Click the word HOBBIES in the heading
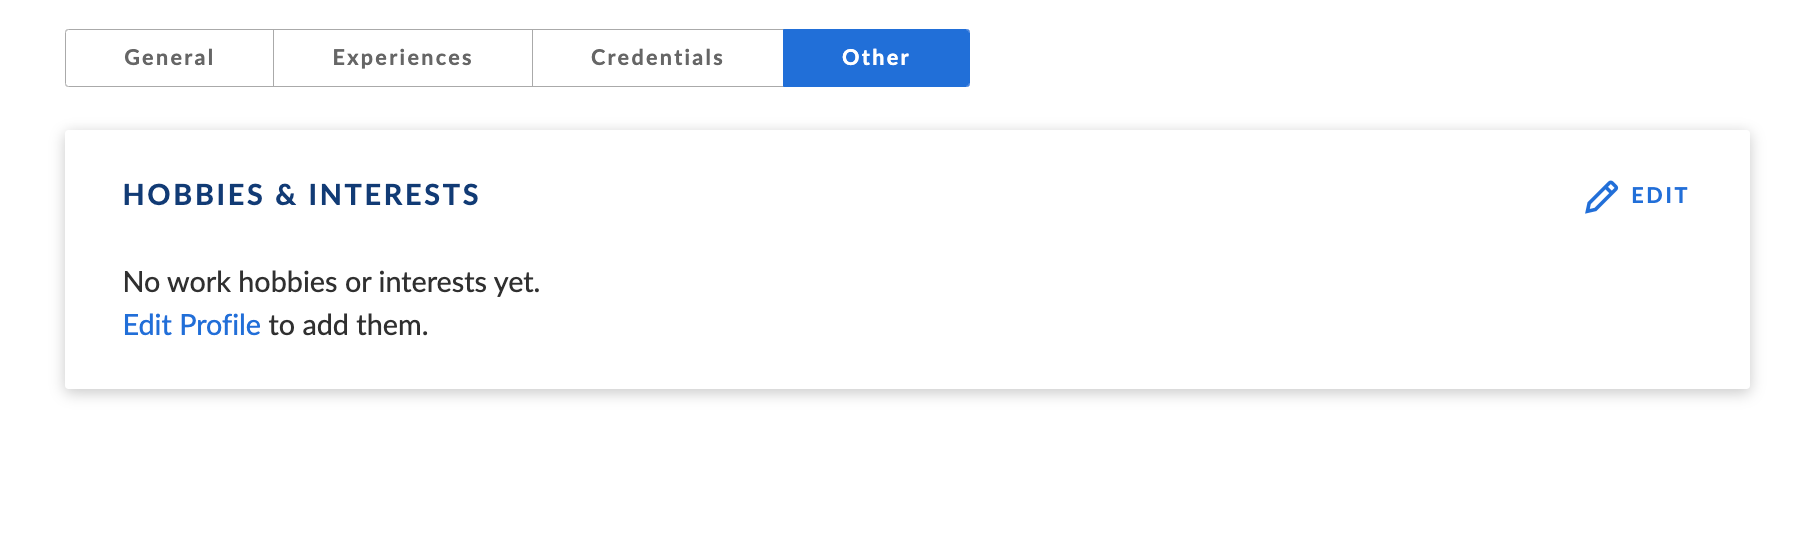1794x546 pixels. point(193,195)
